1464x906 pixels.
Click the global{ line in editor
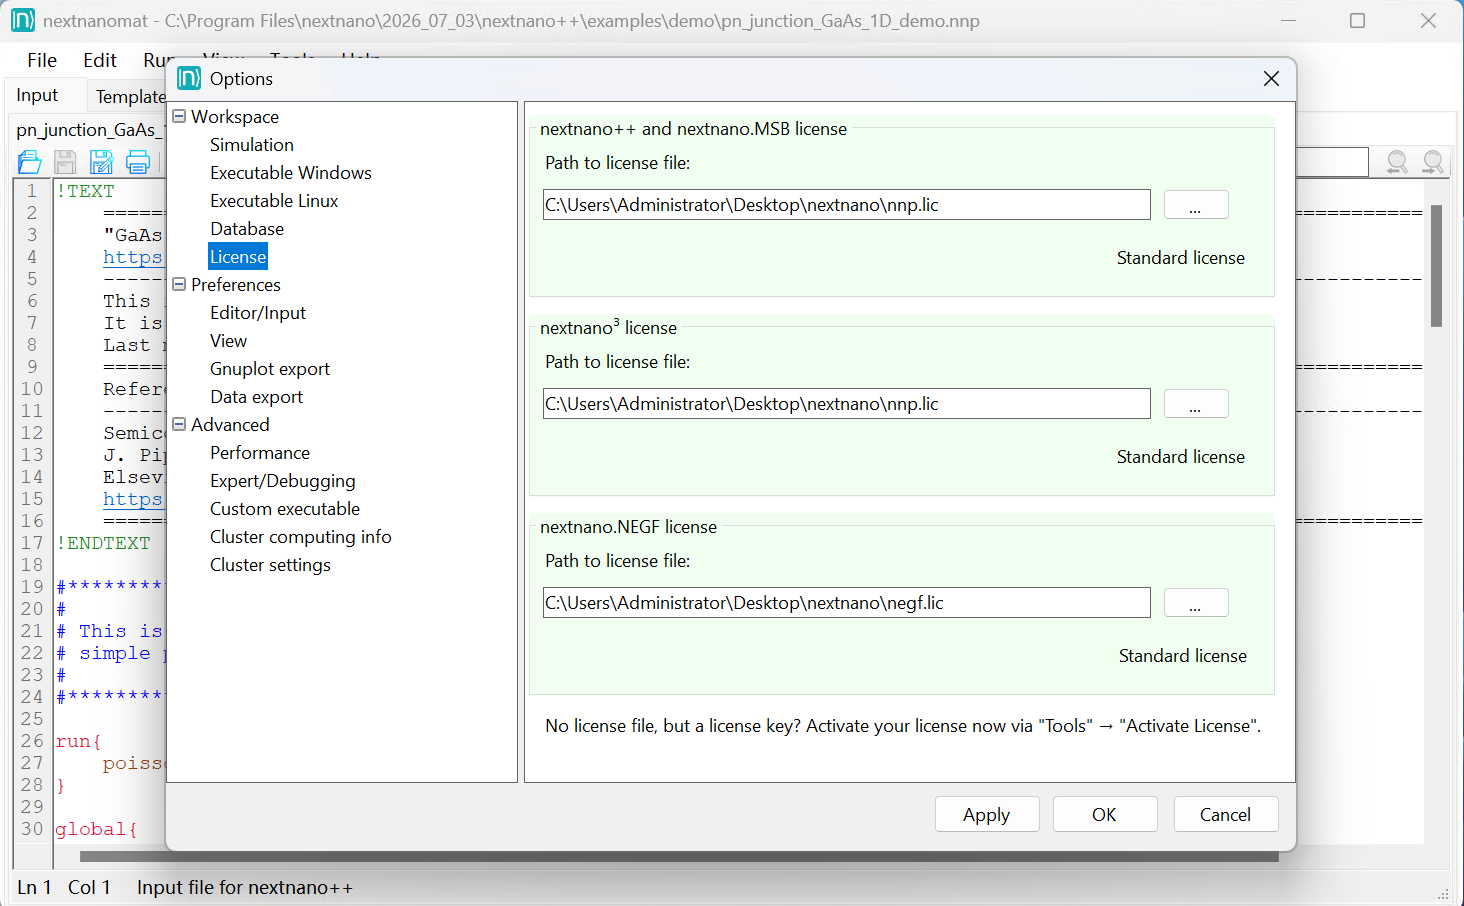click(x=96, y=829)
